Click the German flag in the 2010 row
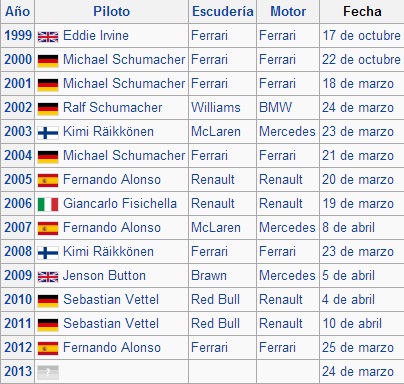Screen dimensions: 404x384 pyautogui.click(x=48, y=300)
